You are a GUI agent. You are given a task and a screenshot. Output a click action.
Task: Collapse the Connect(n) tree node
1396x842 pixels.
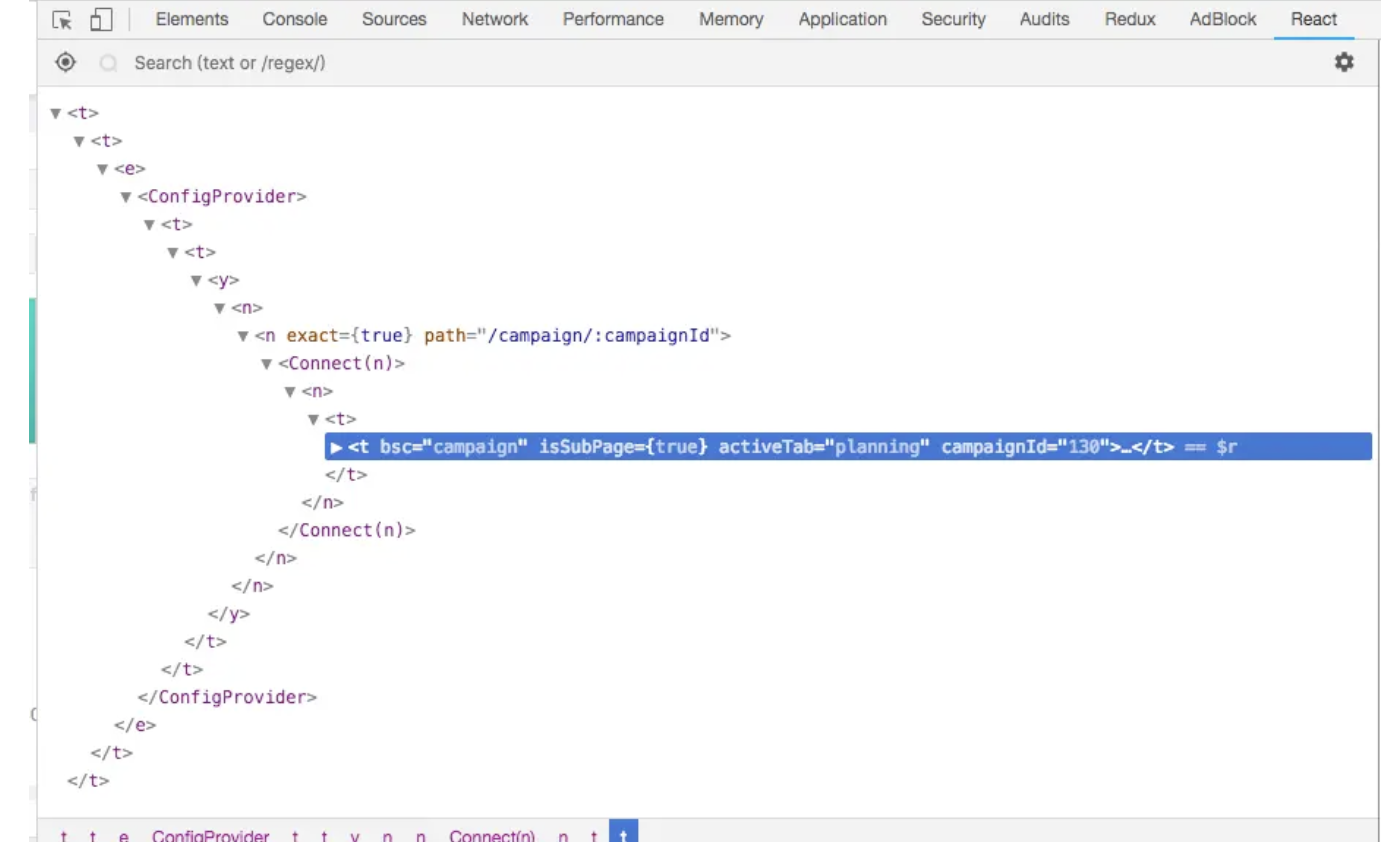[265, 363]
